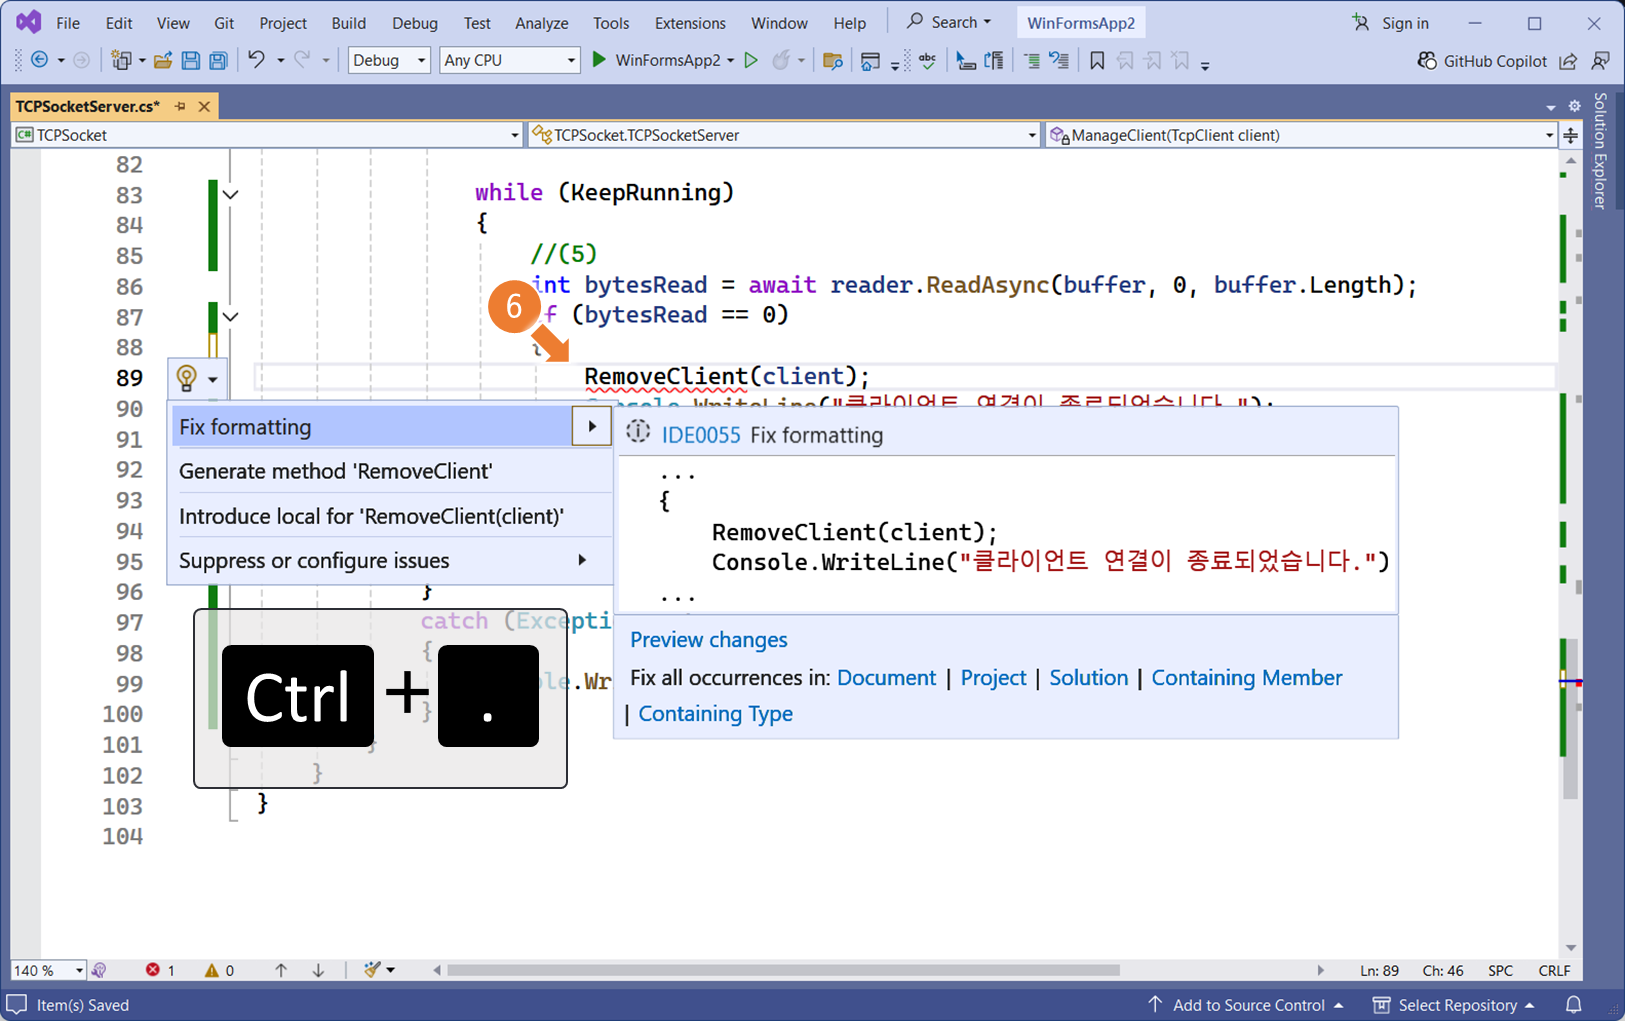Click the red error count icon in the status strip

[152, 970]
